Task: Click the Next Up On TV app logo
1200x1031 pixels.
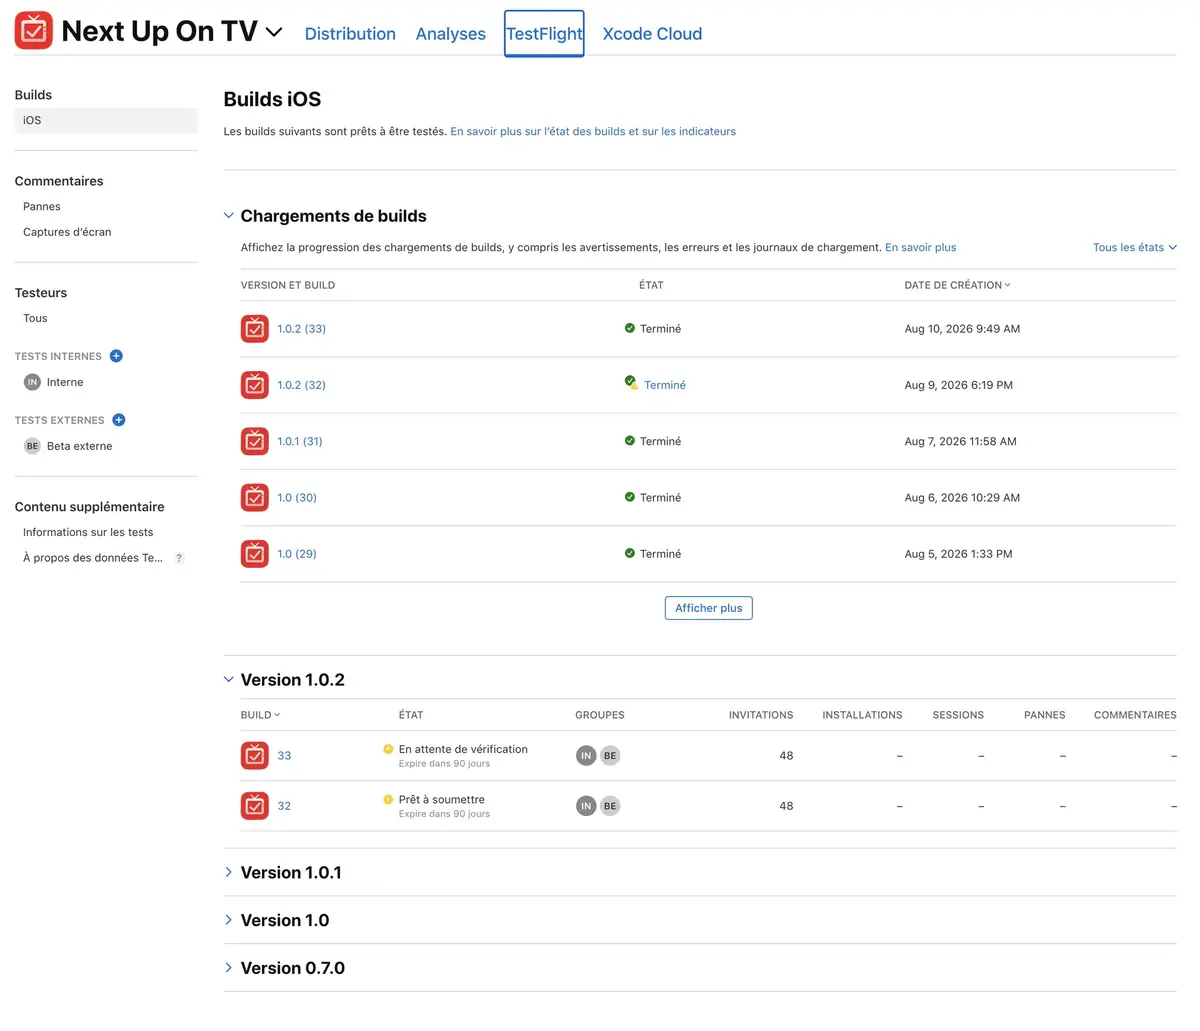Action: tap(33, 31)
